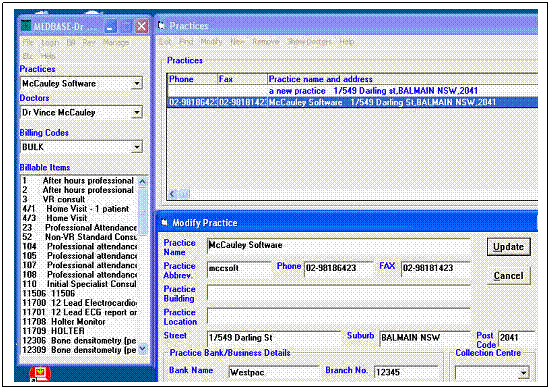Select billable item 11709 HOLTER
Screen dimensions: 551x390
[79, 331]
